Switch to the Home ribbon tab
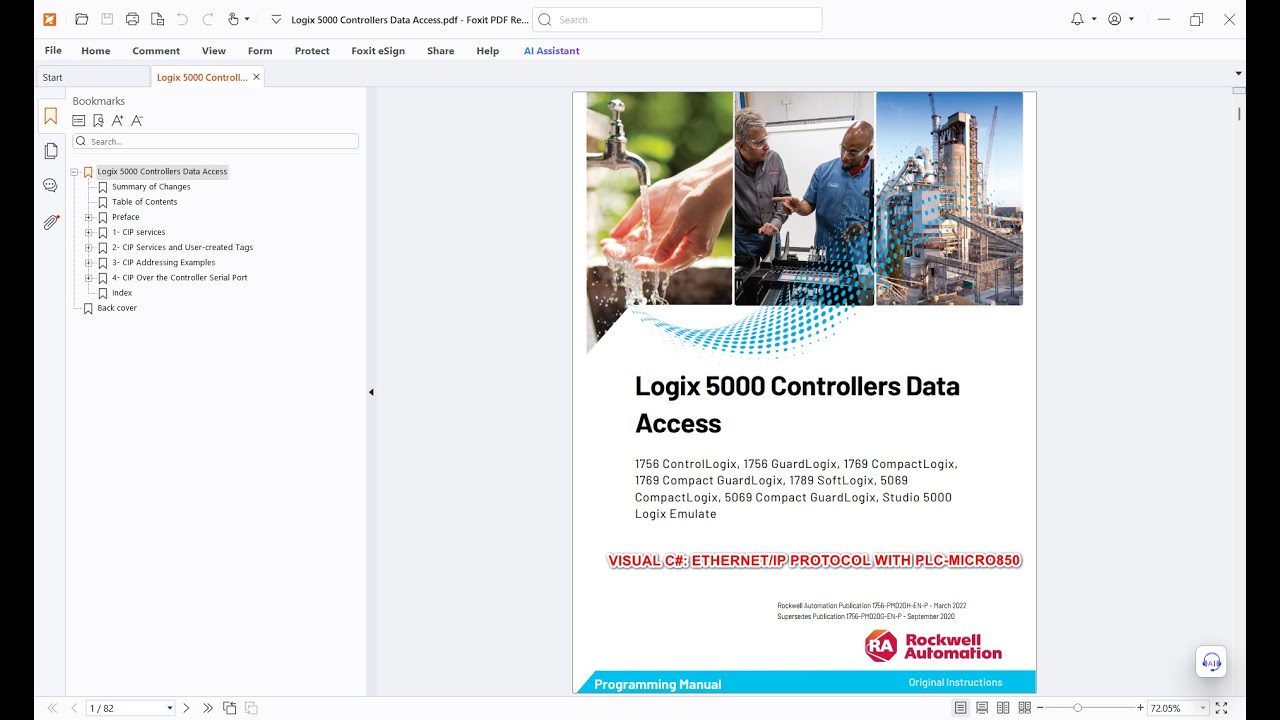 point(96,51)
